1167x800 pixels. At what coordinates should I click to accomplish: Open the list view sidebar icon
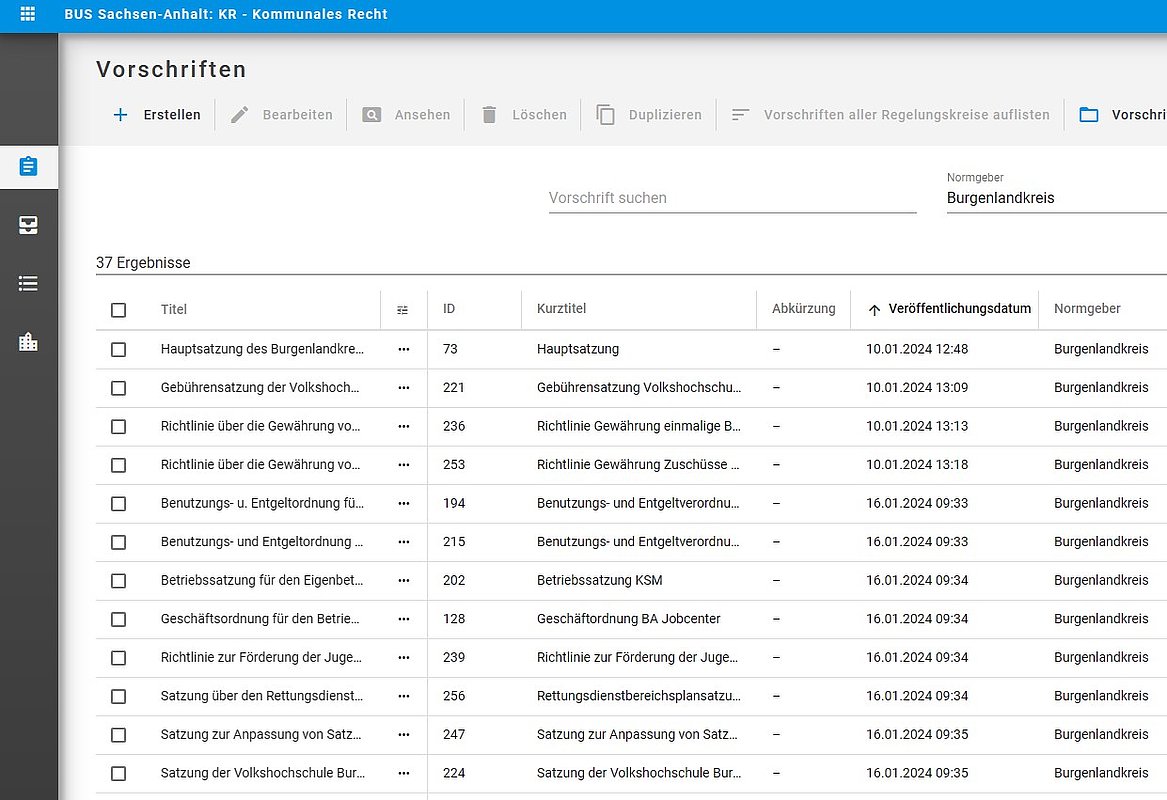coord(28,284)
